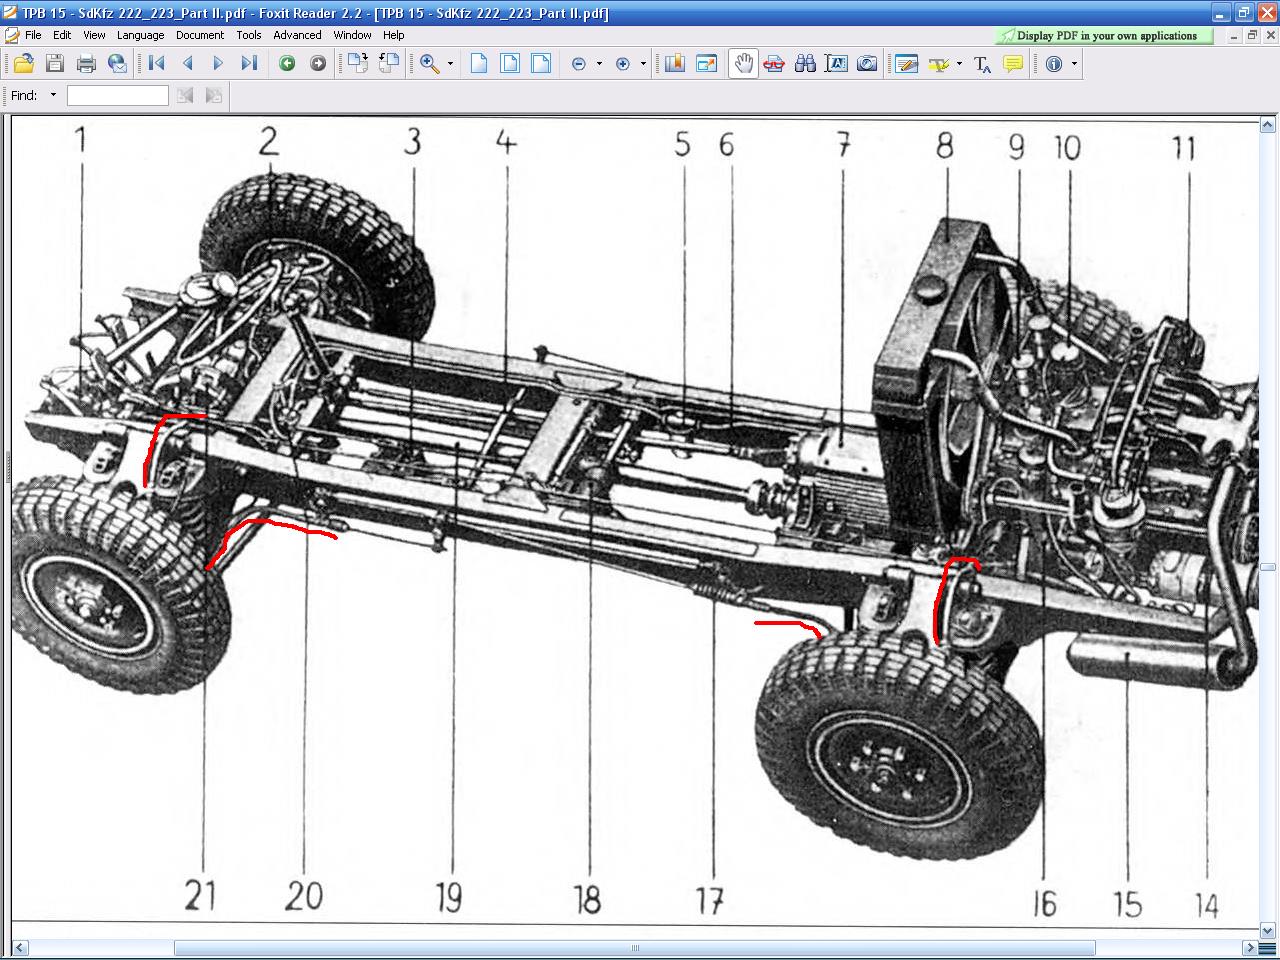The image size is (1280, 960).
Task: Open the Document menu
Action: 200,35
